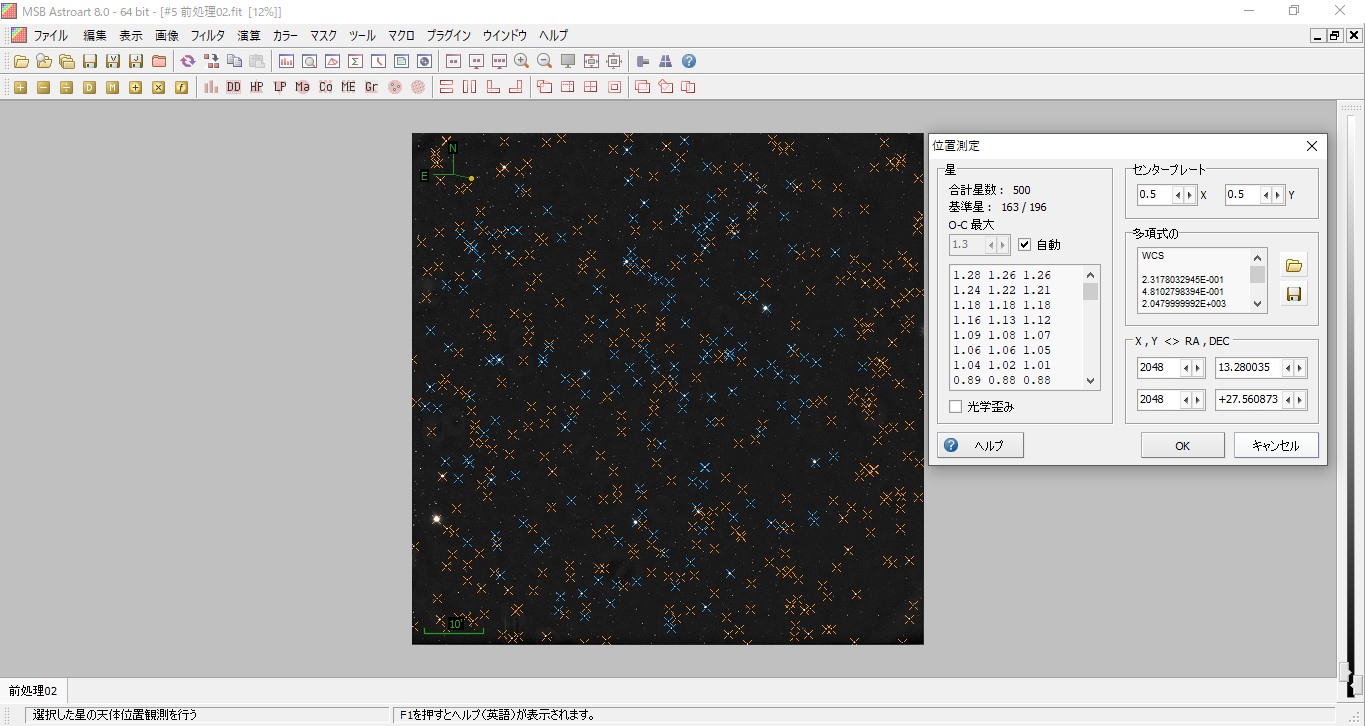Click the DEC field showing +27.560873
The width and height of the screenshot is (1365, 726).
[1248, 400]
